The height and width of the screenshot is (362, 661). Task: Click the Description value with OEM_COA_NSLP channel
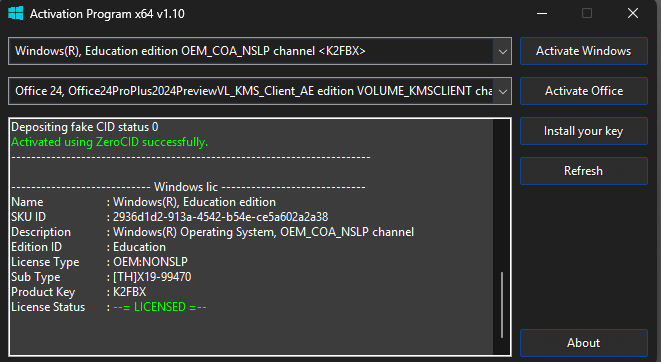click(263, 232)
